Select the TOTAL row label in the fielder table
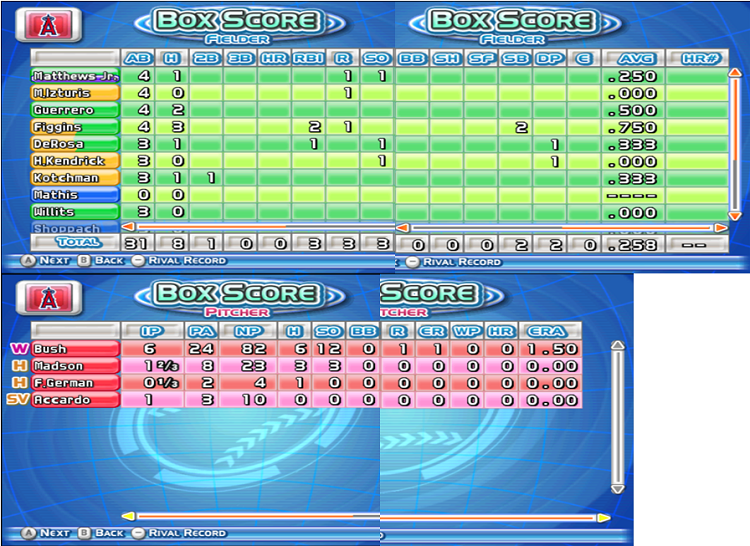The width and height of the screenshot is (750, 546). (75, 243)
